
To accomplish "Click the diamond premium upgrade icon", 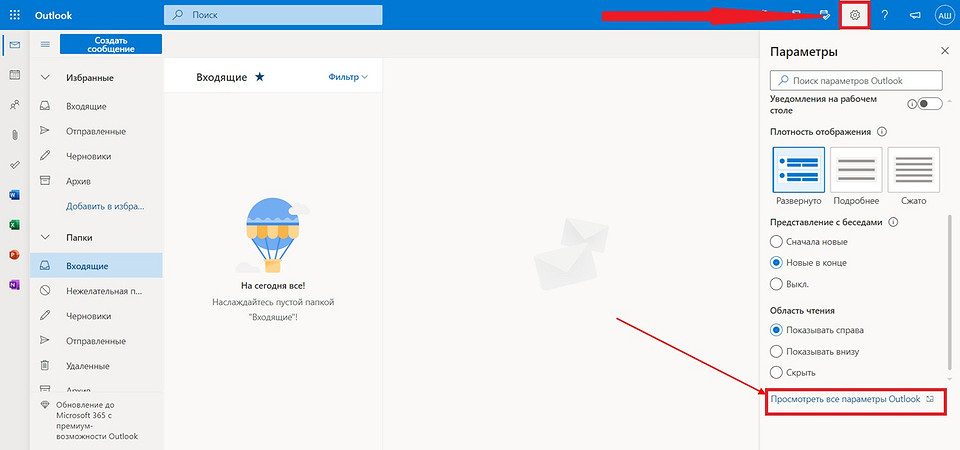I will [x=44, y=405].
